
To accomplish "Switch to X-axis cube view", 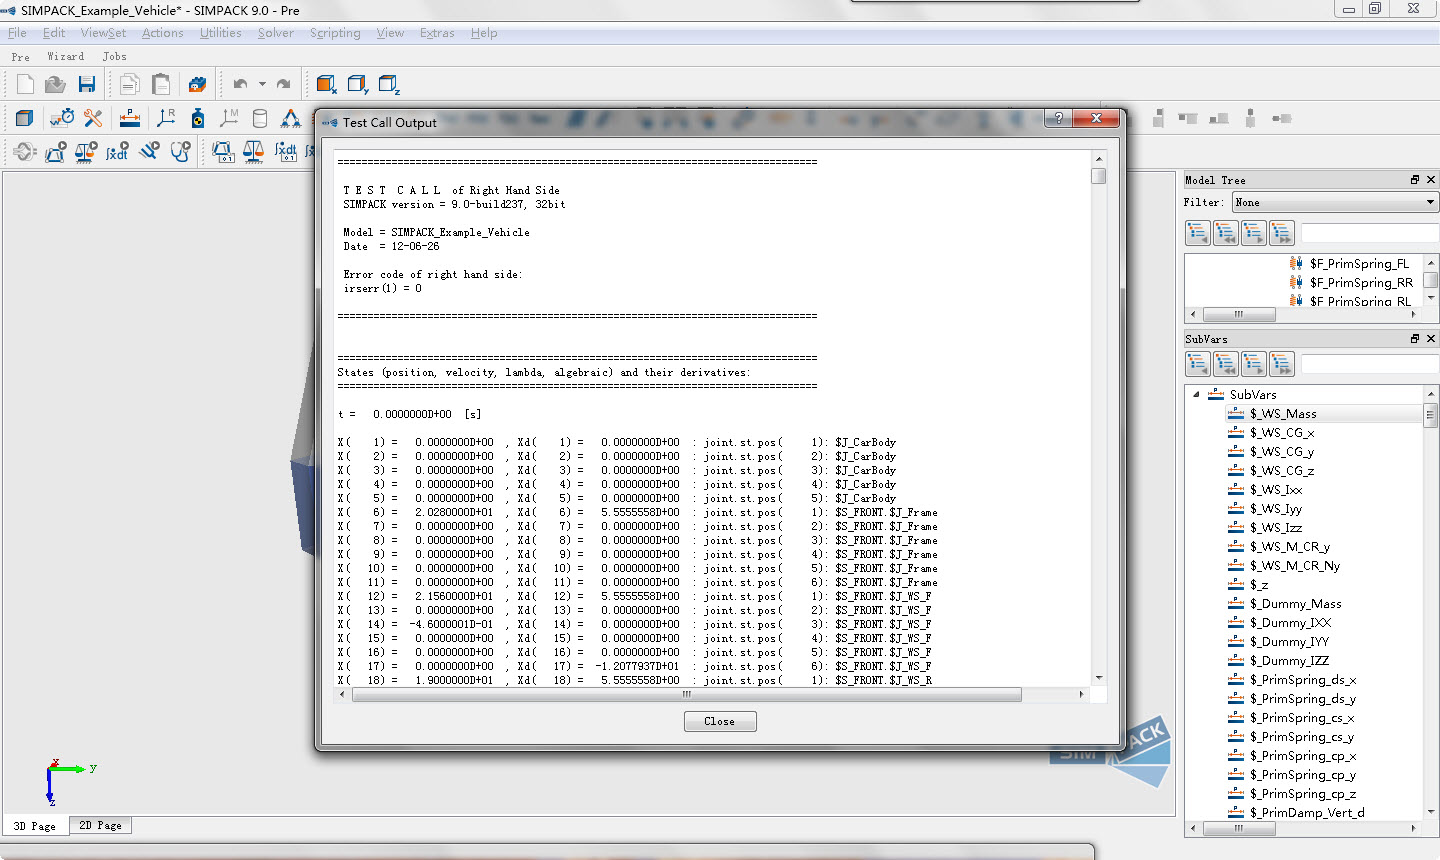I will coord(326,84).
